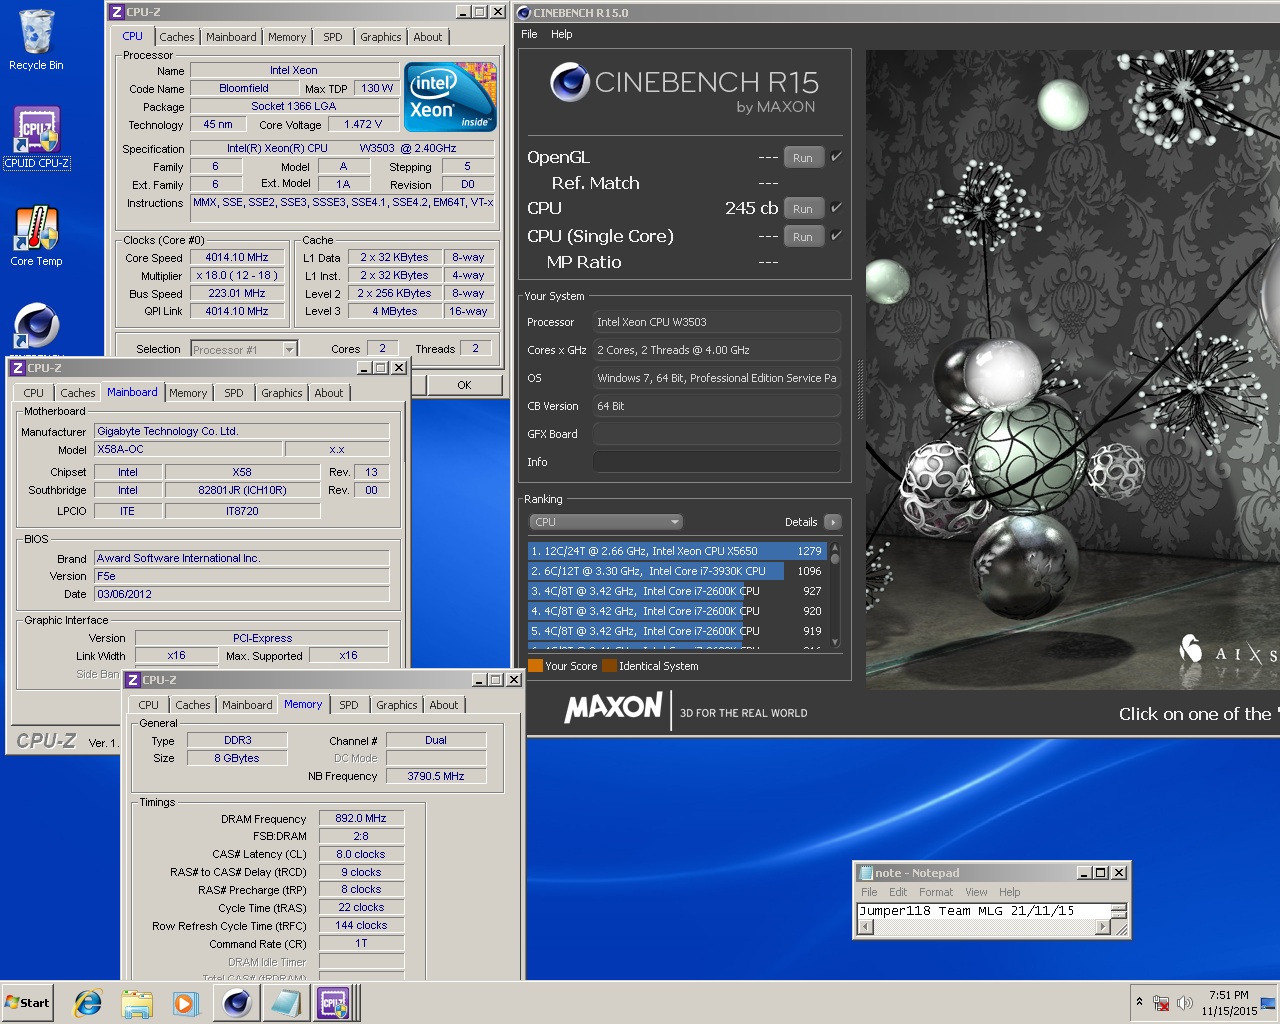This screenshot has height=1024, width=1280.
Task: Select SPD tab in CPU-Z Memory window
Action: (349, 705)
